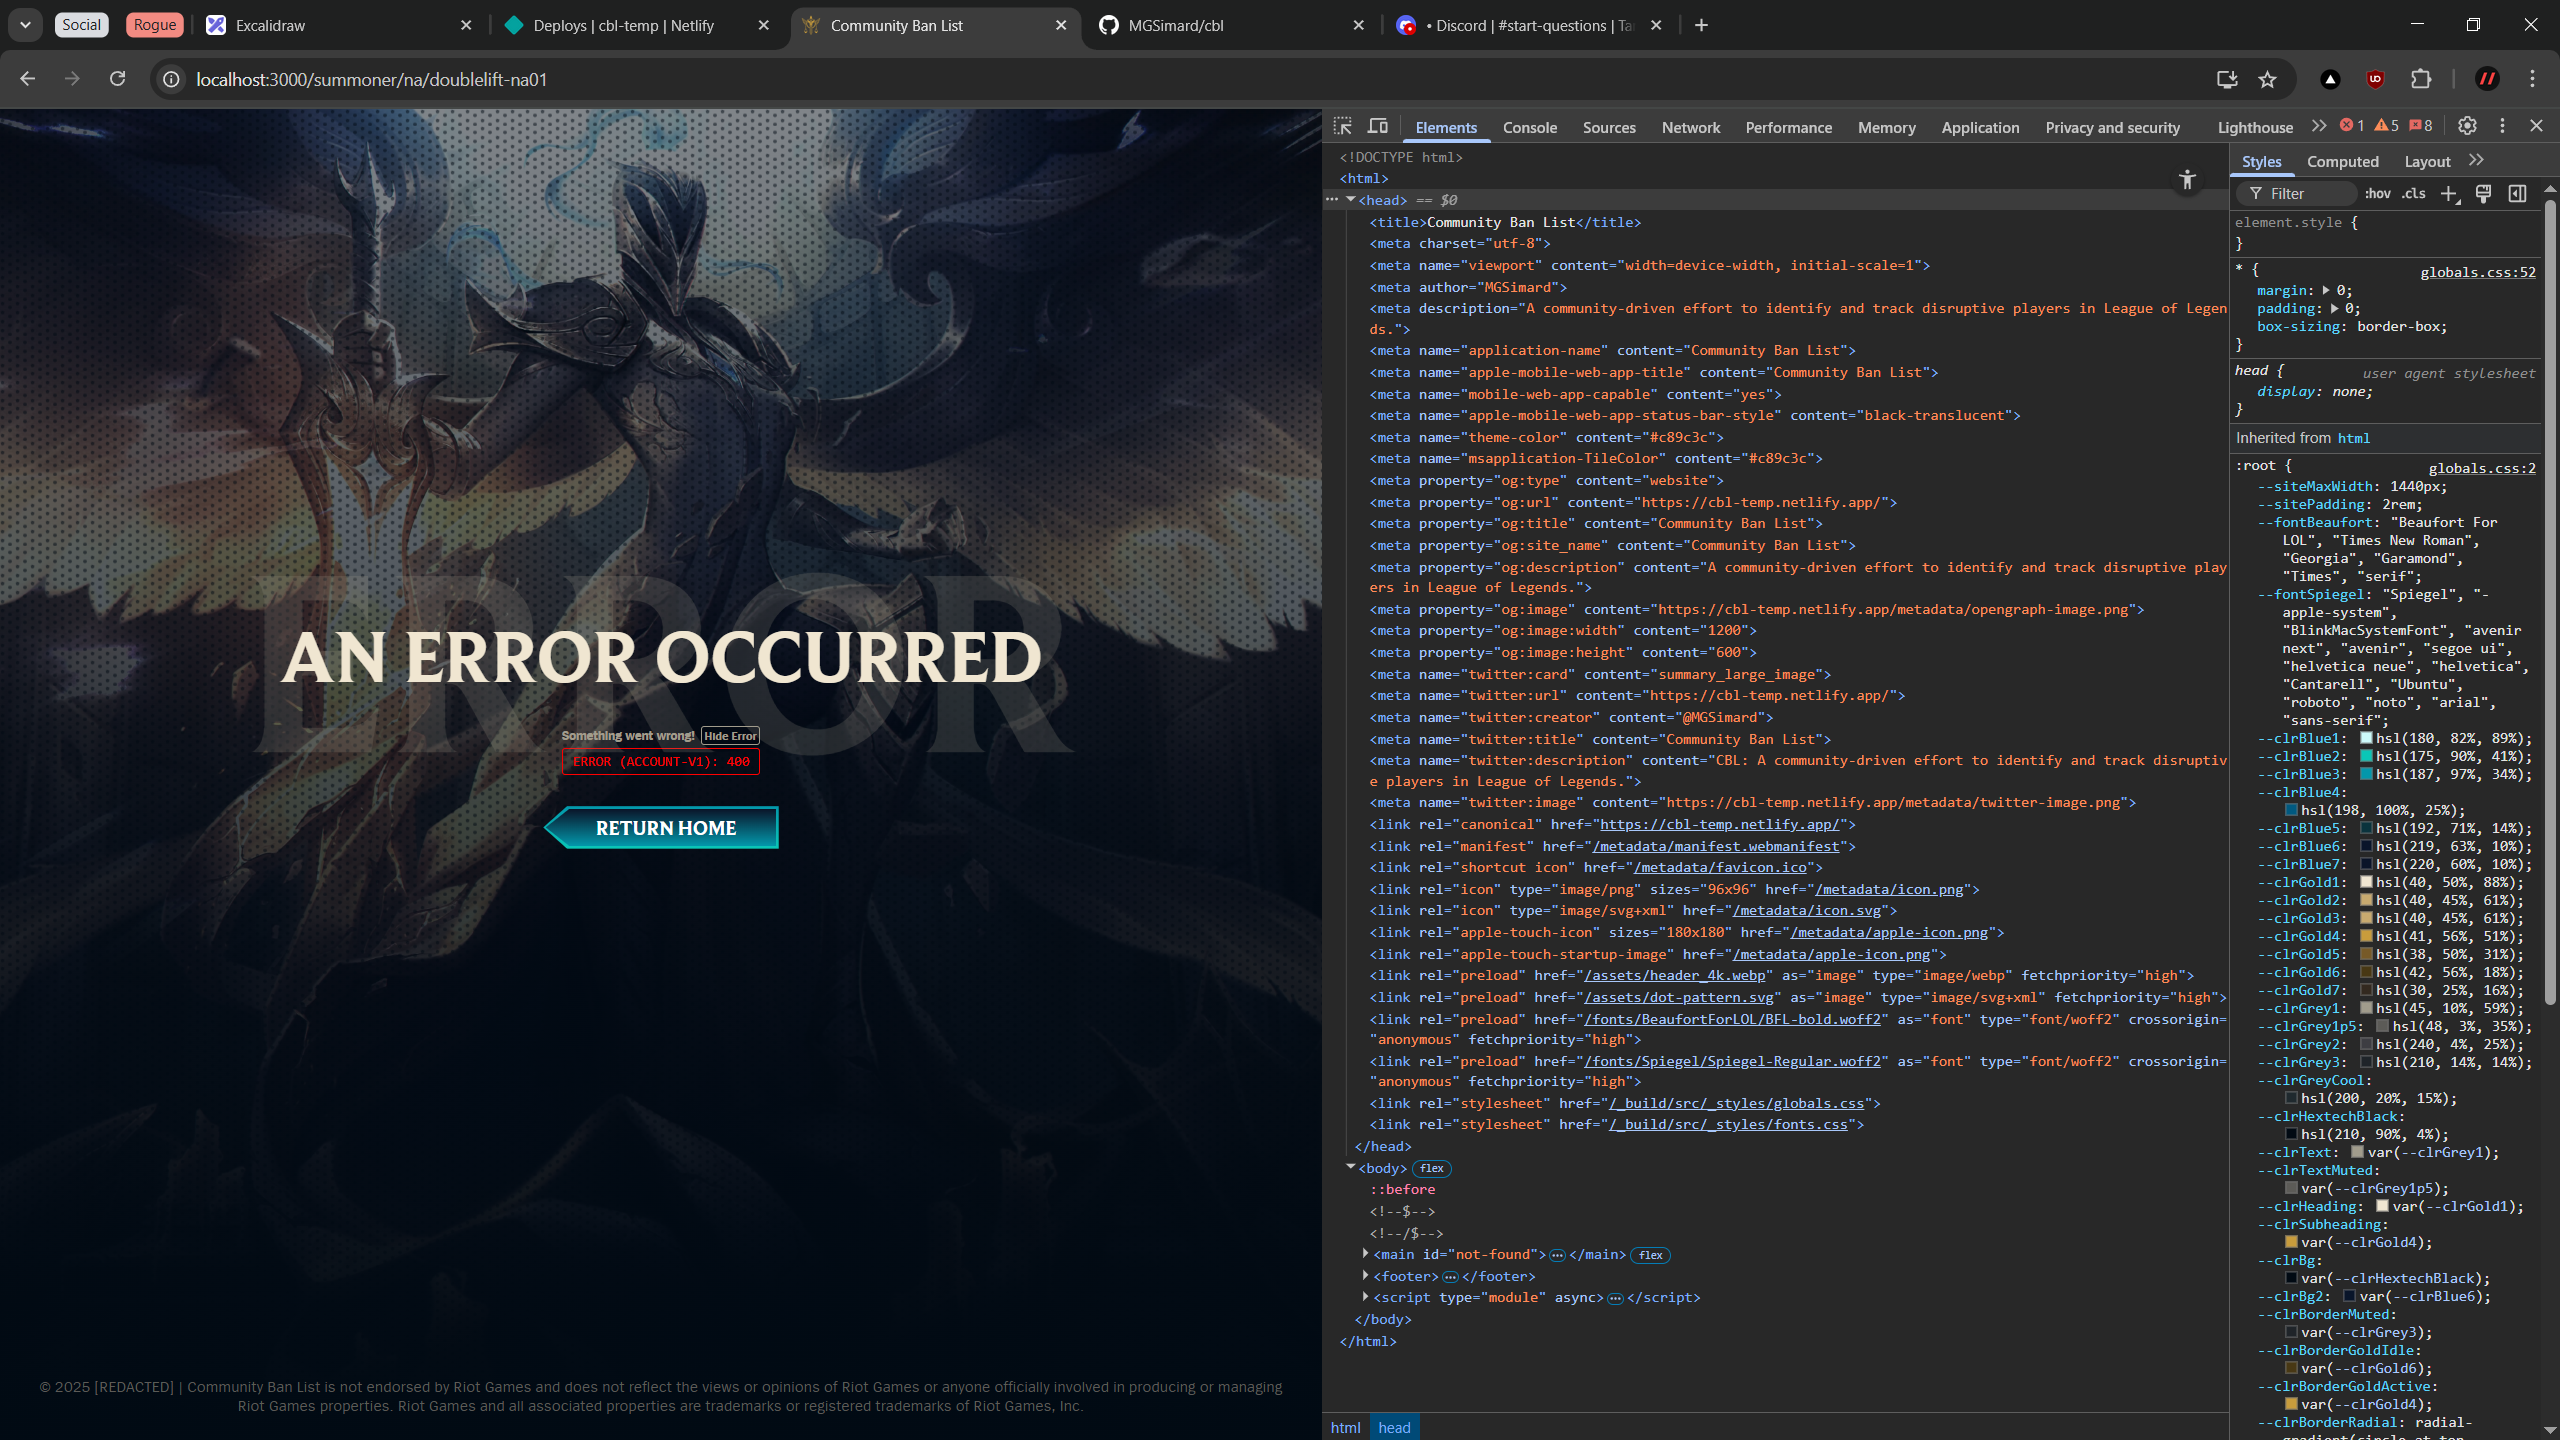Open the accessibility tree view icon
Image resolution: width=2560 pixels, height=1440 pixels.
pyautogui.click(x=2188, y=179)
